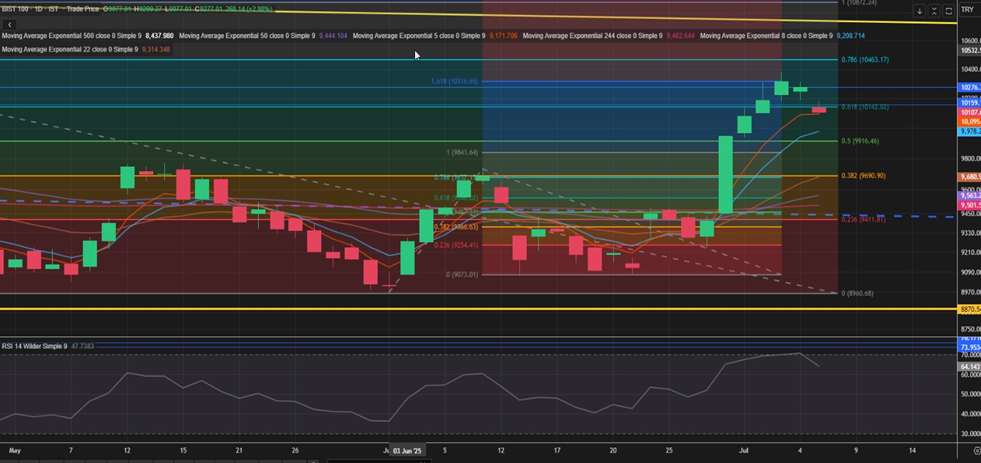Click the Moving Average Exponential 22 legend
This screenshot has width=981, height=463.
coord(70,49)
